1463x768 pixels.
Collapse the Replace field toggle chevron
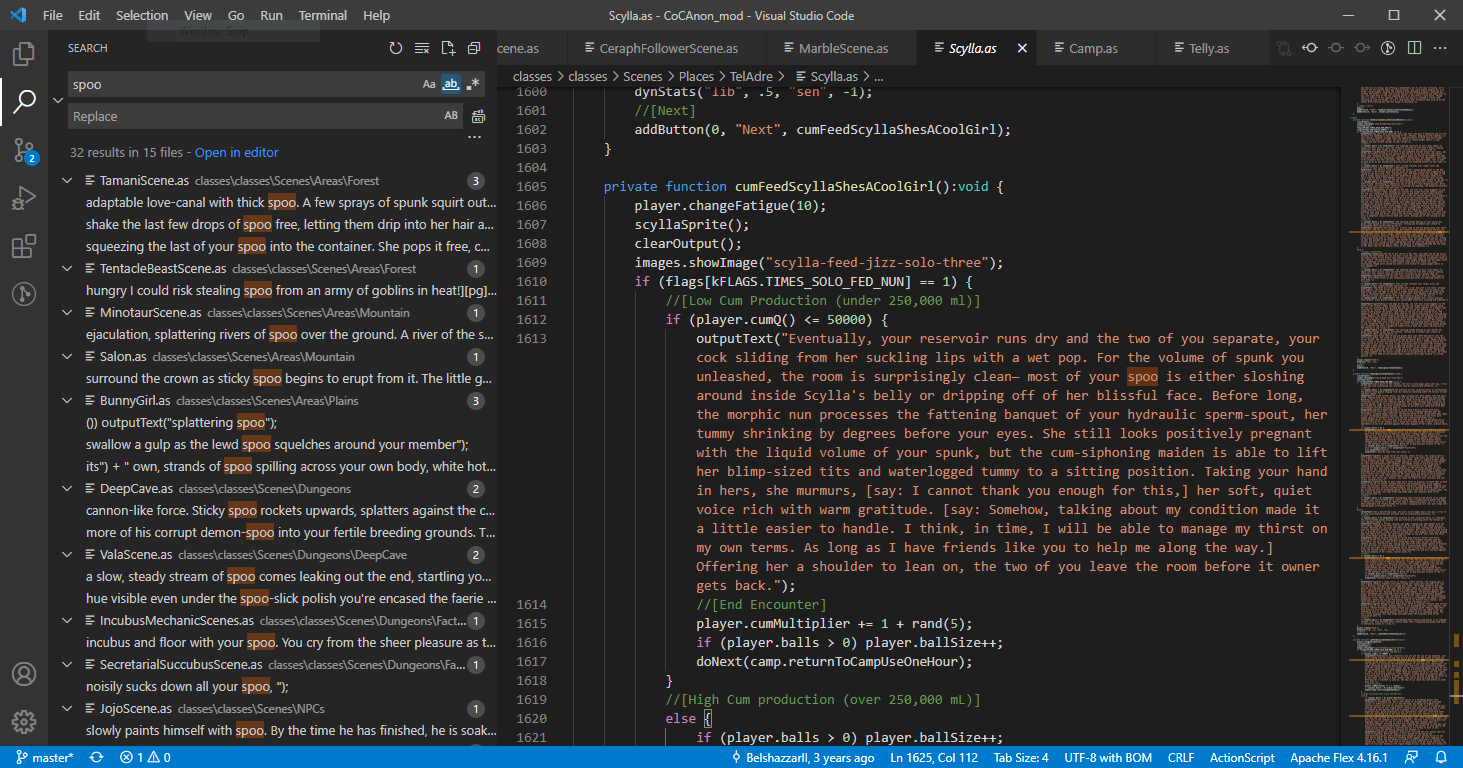(58, 100)
